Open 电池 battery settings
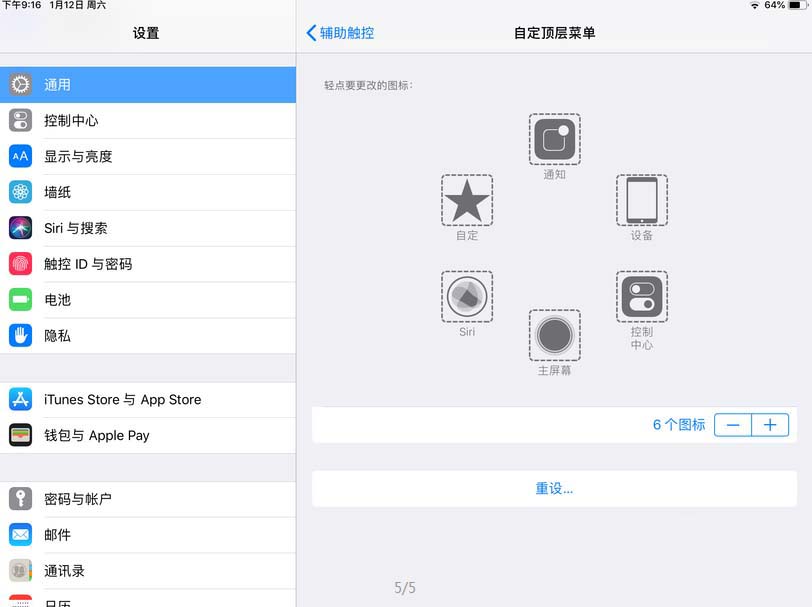The height and width of the screenshot is (607, 812). [148, 300]
